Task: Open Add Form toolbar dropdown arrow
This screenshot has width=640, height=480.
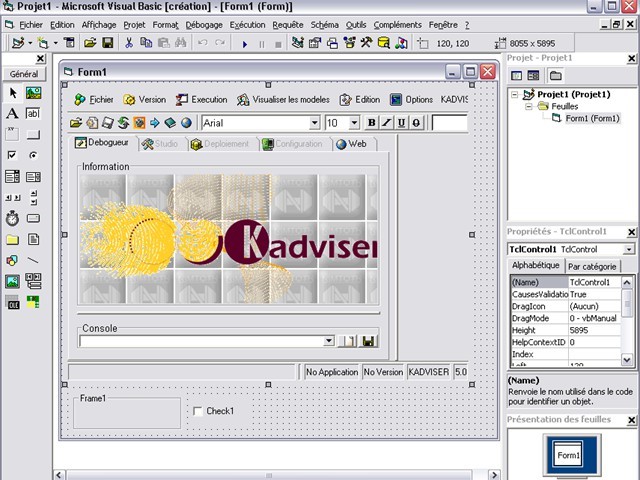Action: coord(56,42)
